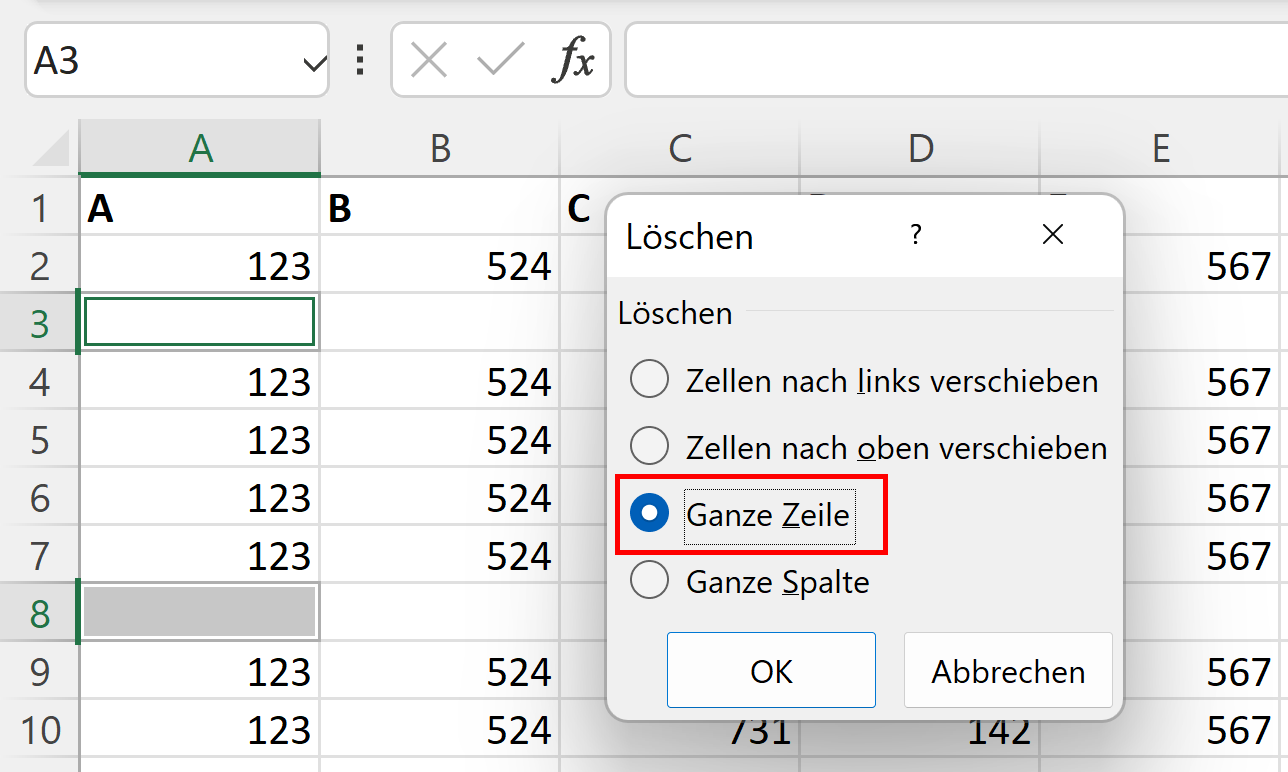Confirm deletion with the OK button
Screen dimensions: 1288x772
click(771, 671)
